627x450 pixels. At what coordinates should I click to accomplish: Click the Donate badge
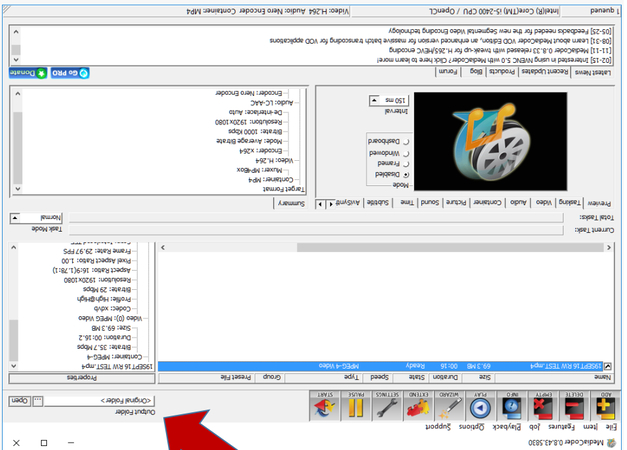pyautogui.click(x=28, y=73)
